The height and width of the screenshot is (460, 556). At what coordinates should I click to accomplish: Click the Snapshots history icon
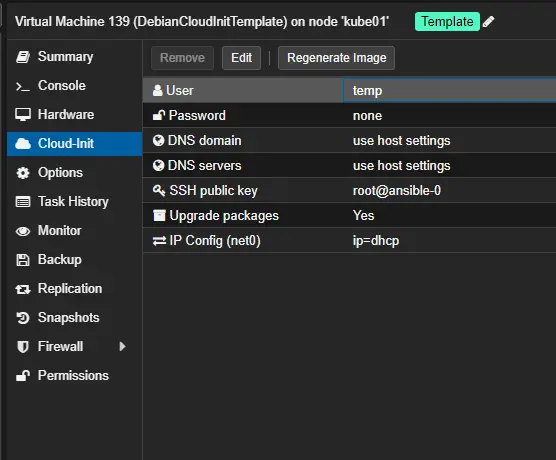click(x=23, y=318)
